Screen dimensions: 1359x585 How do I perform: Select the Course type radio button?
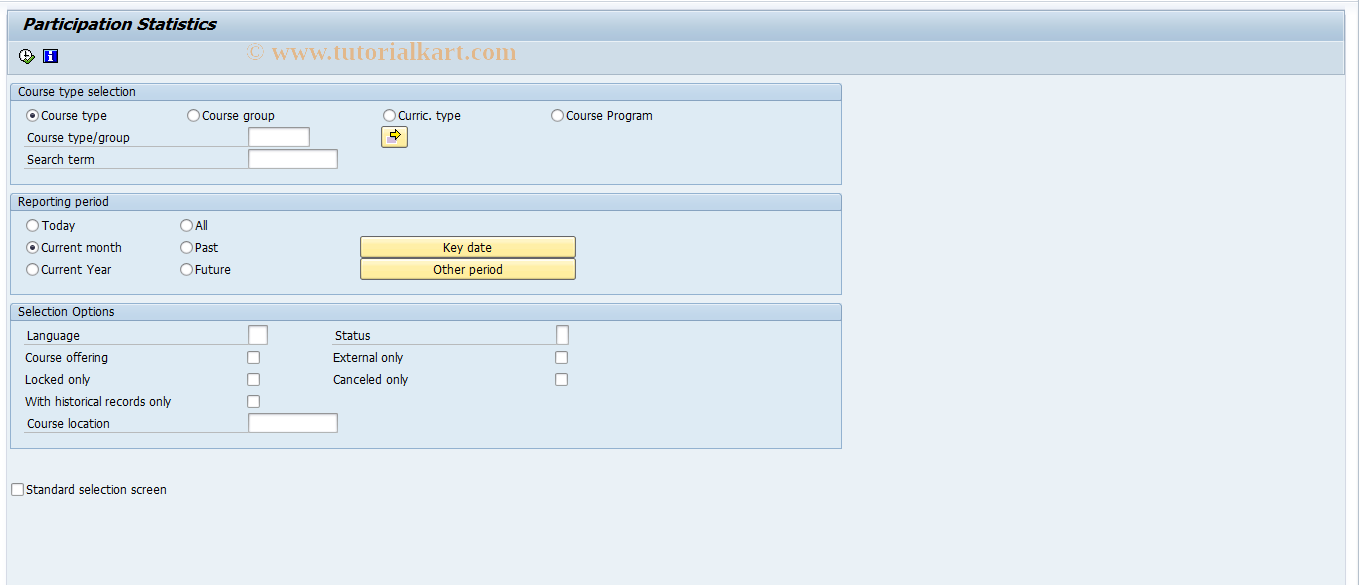point(32,116)
